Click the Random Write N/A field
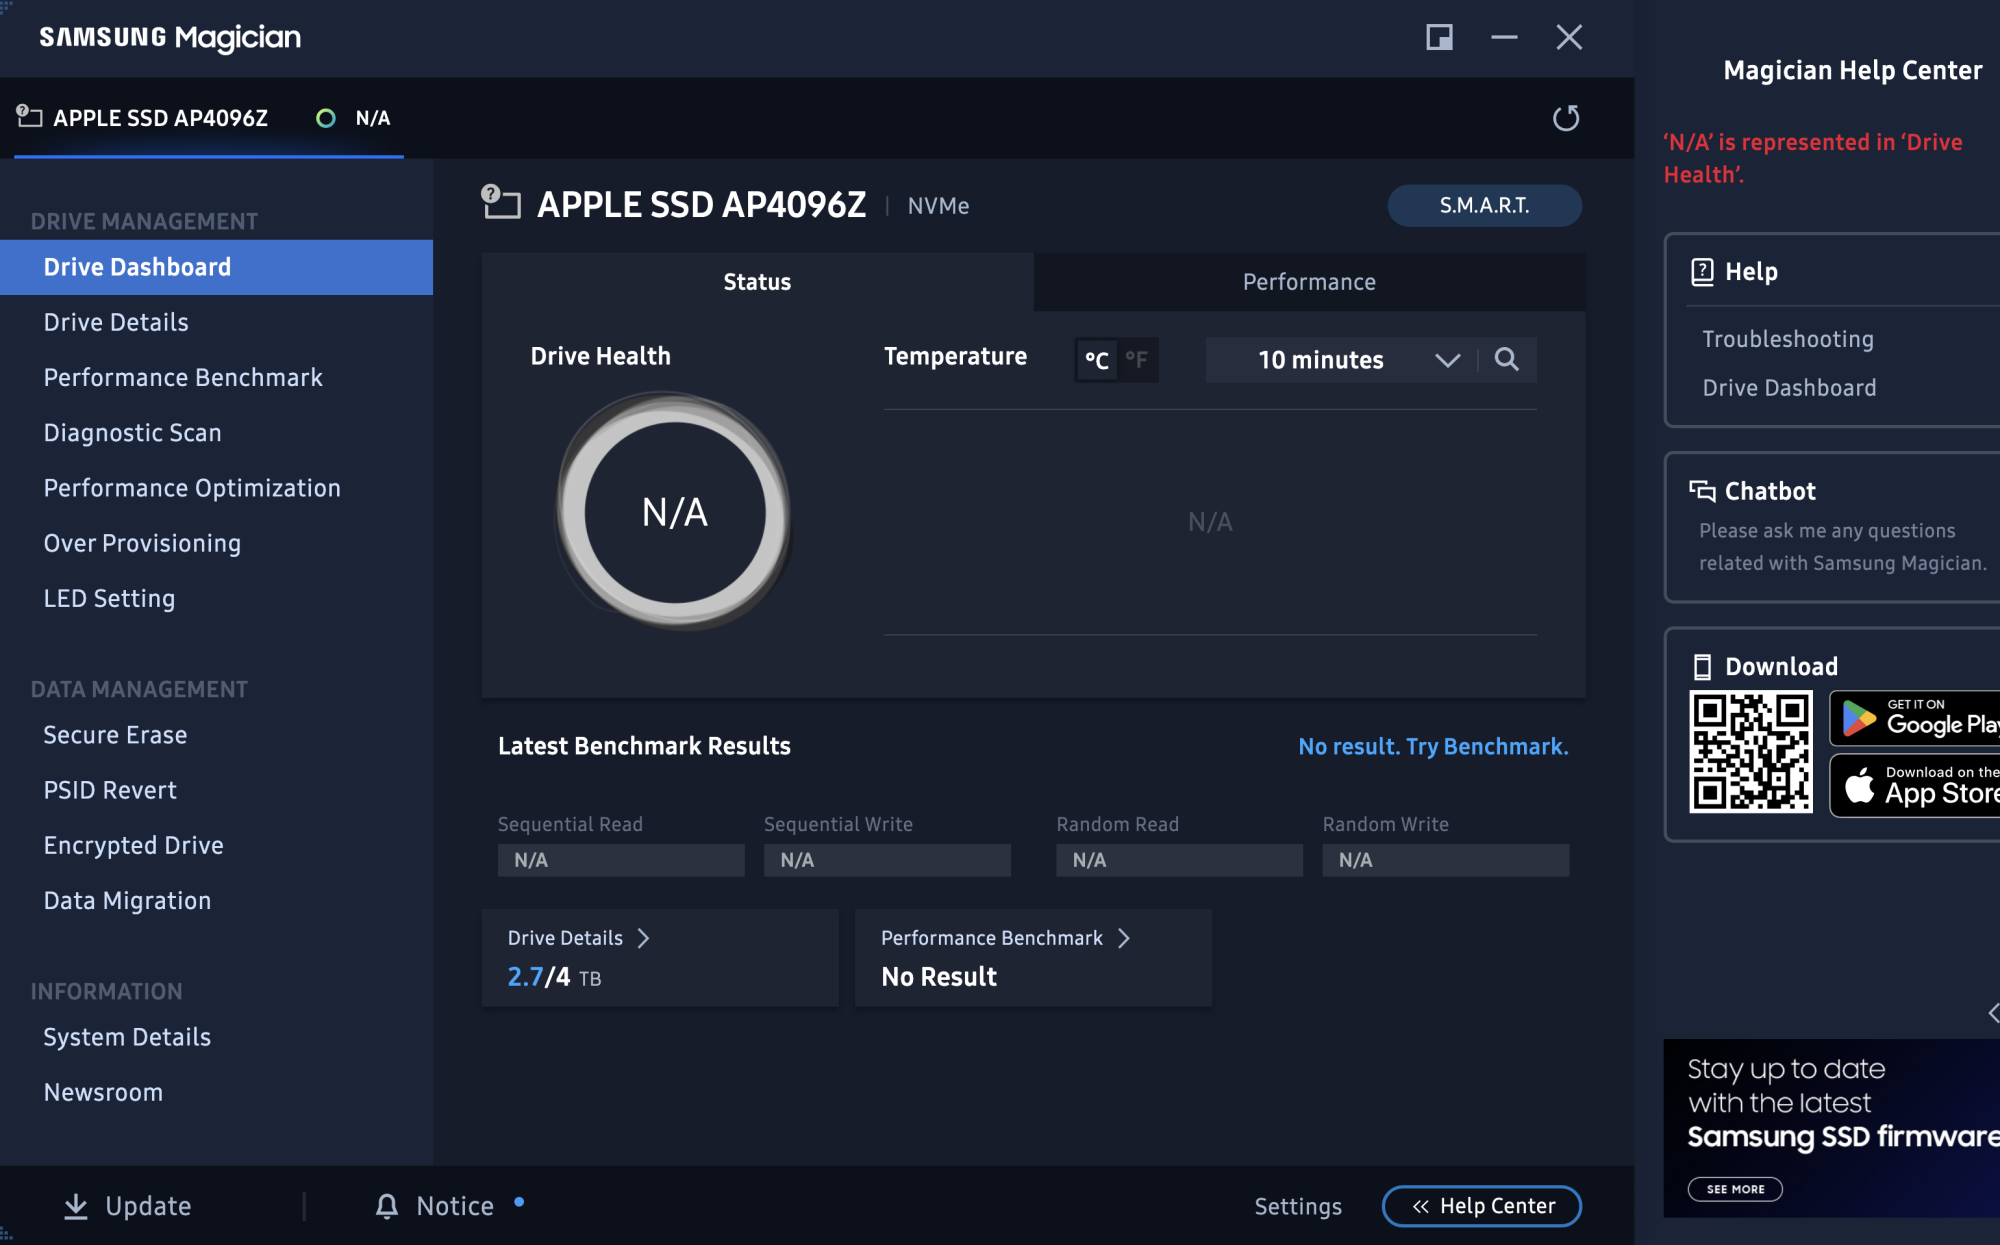 point(1445,860)
